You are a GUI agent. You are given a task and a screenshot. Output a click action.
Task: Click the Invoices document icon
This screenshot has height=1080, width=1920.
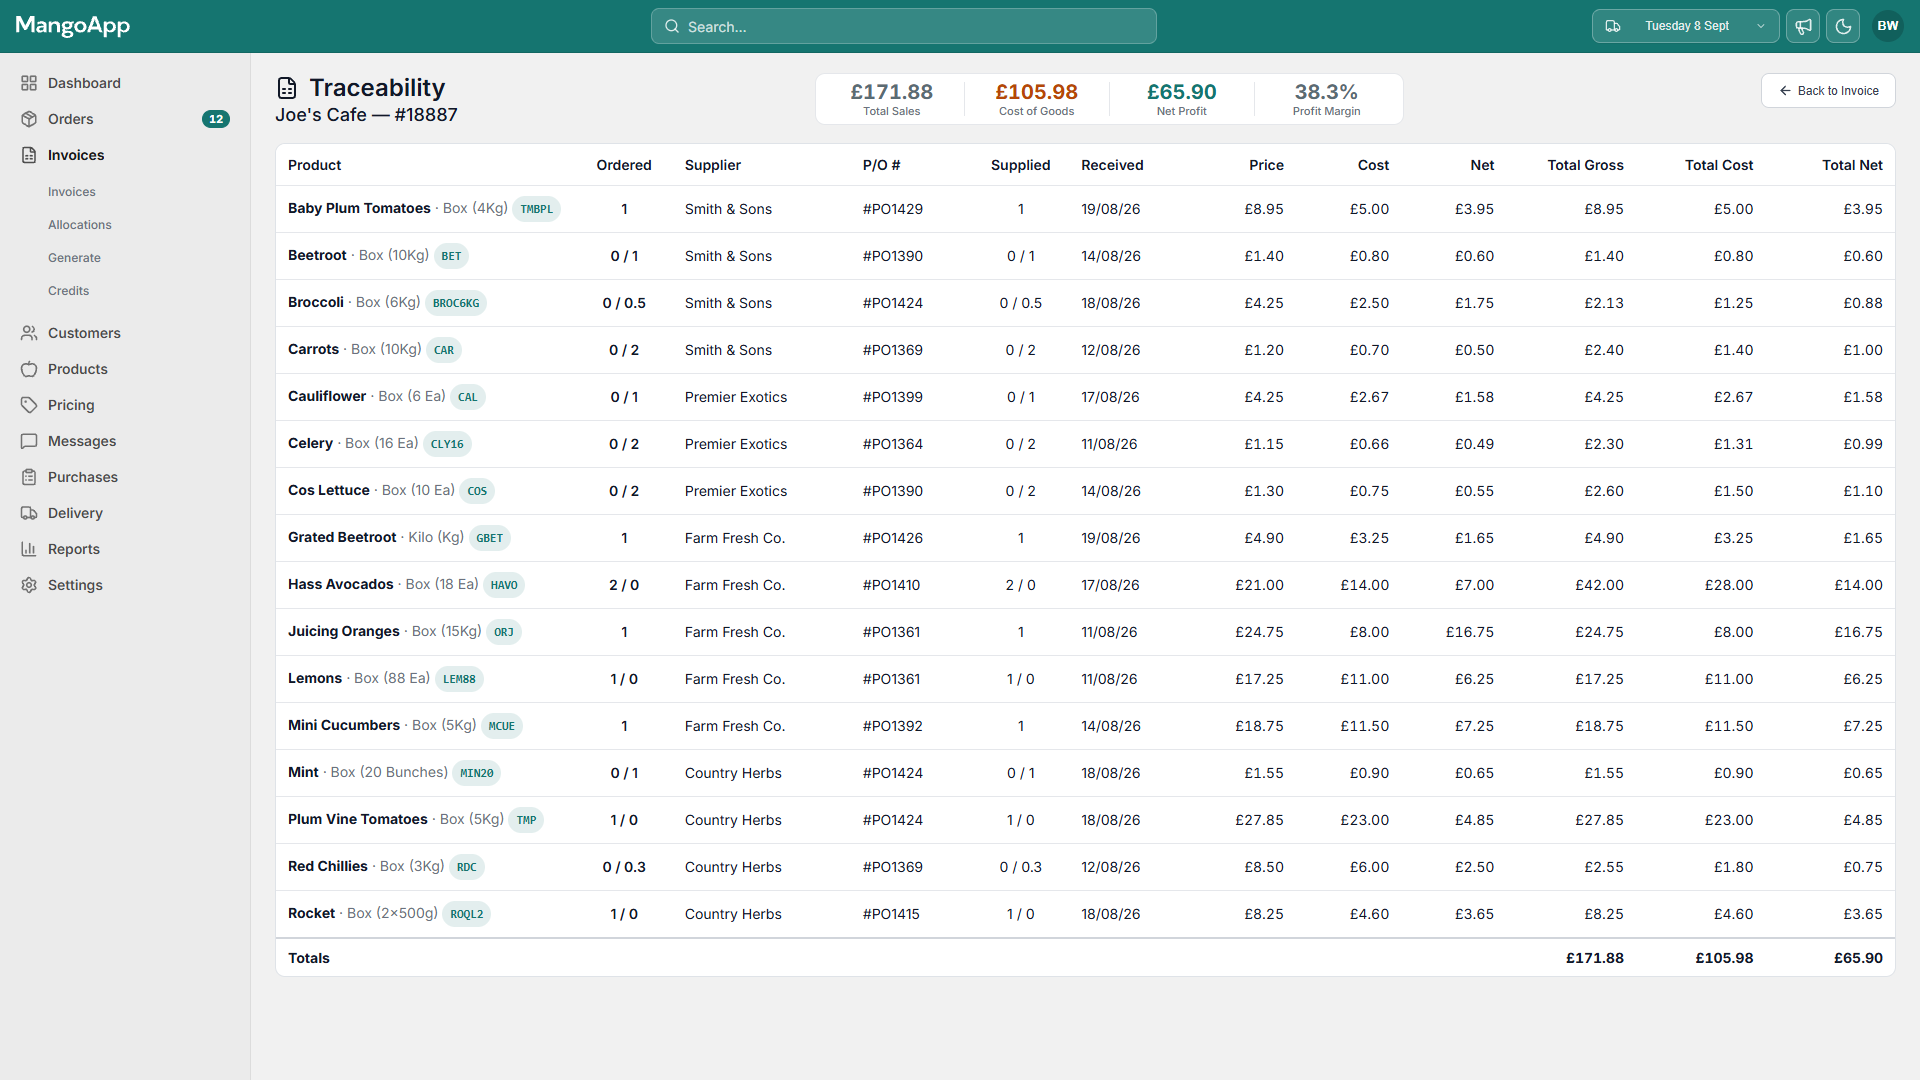click(x=29, y=155)
